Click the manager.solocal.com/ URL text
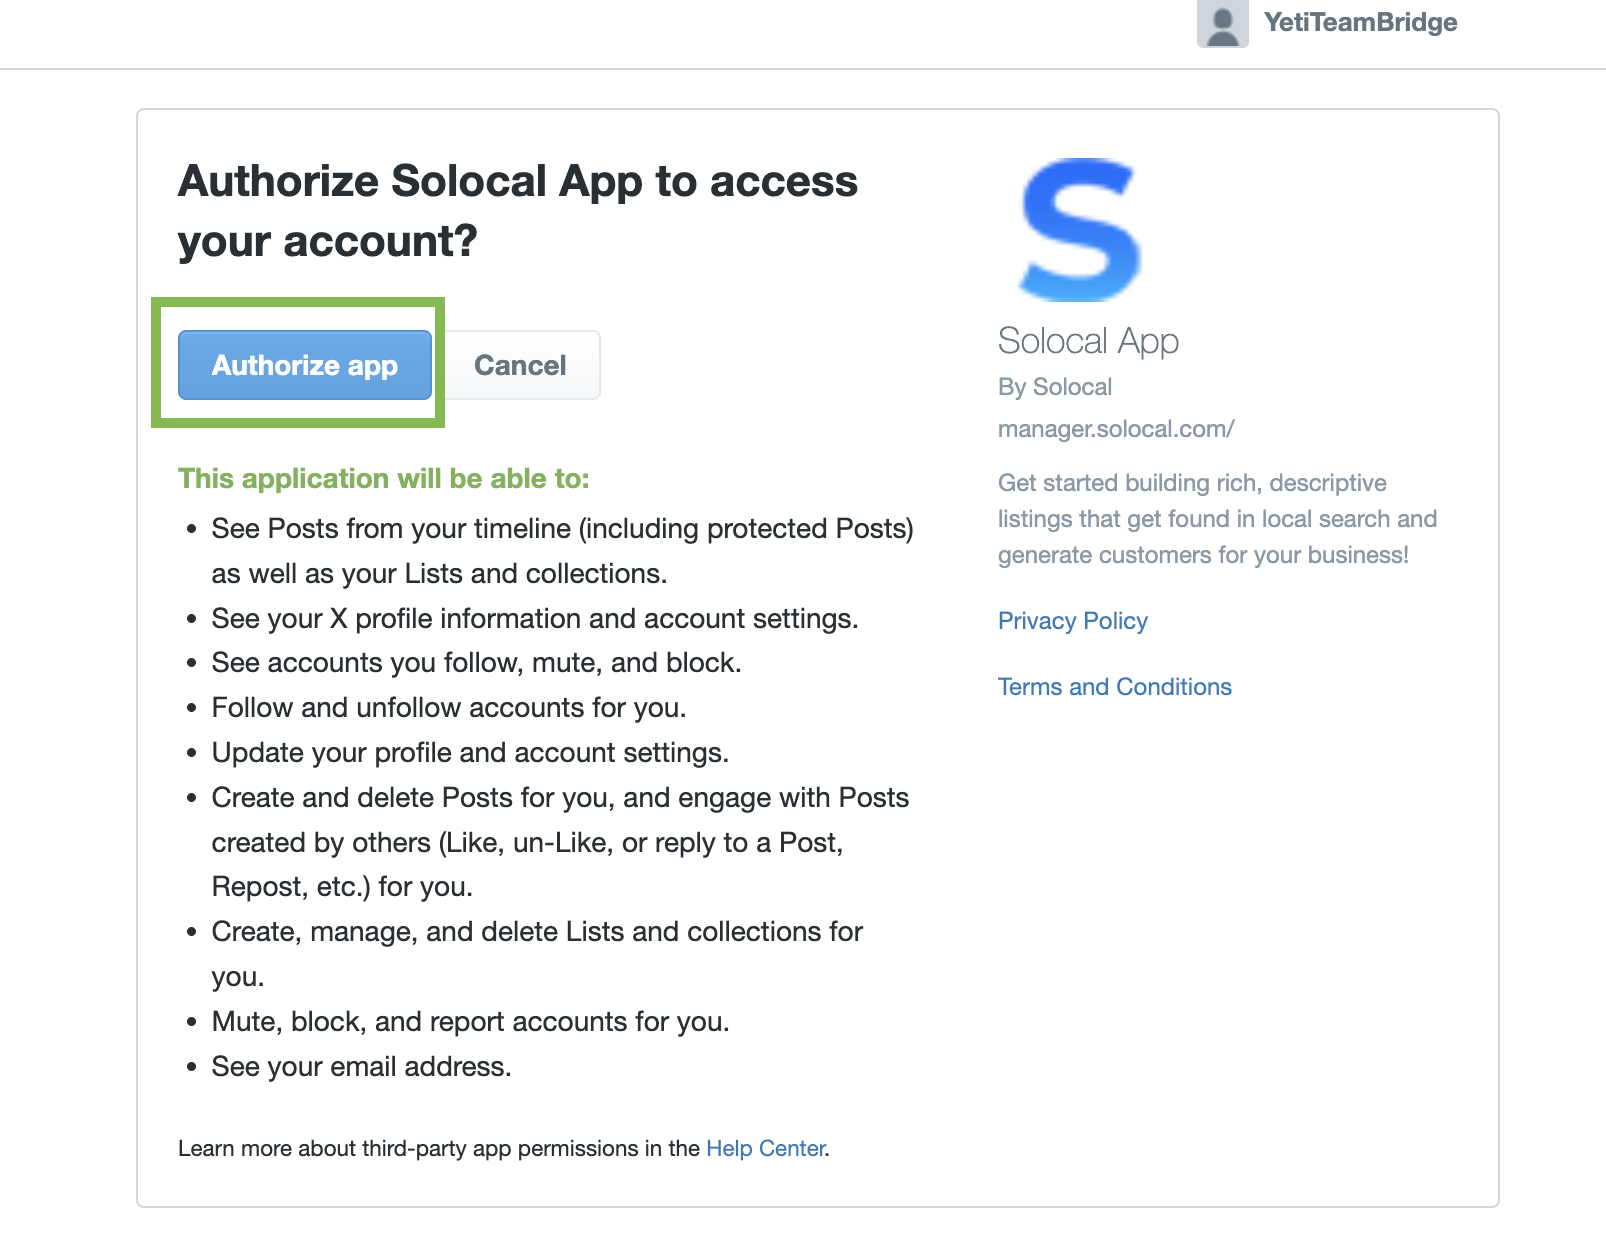The height and width of the screenshot is (1244, 1606). [x=1115, y=429]
